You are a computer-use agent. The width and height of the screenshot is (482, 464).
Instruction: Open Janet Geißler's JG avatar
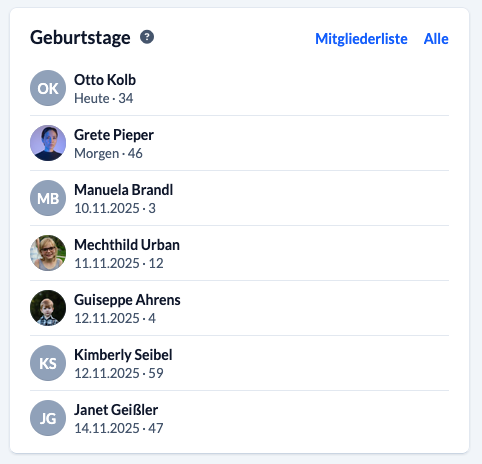pos(48,418)
